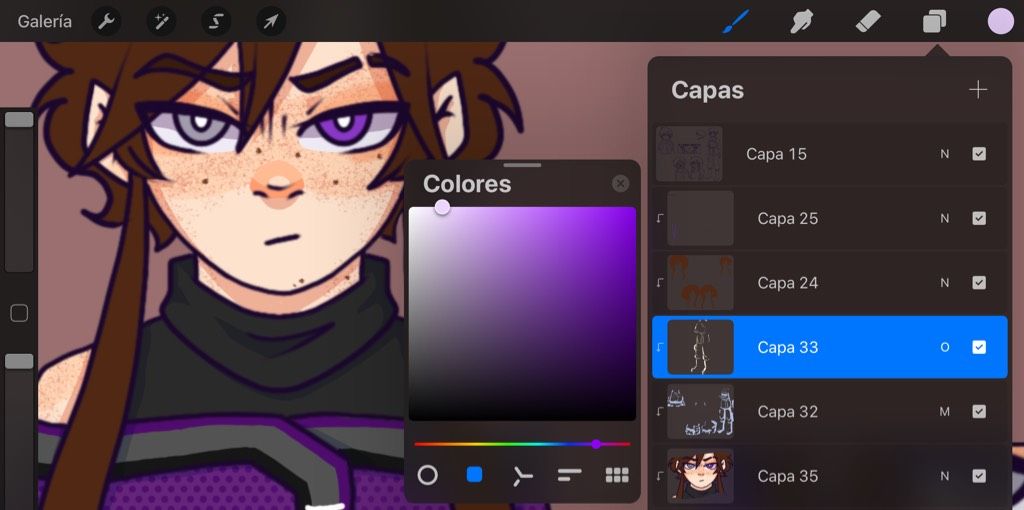
Task: Uncheck visibility for Capa 24
Action: tap(979, 283)
